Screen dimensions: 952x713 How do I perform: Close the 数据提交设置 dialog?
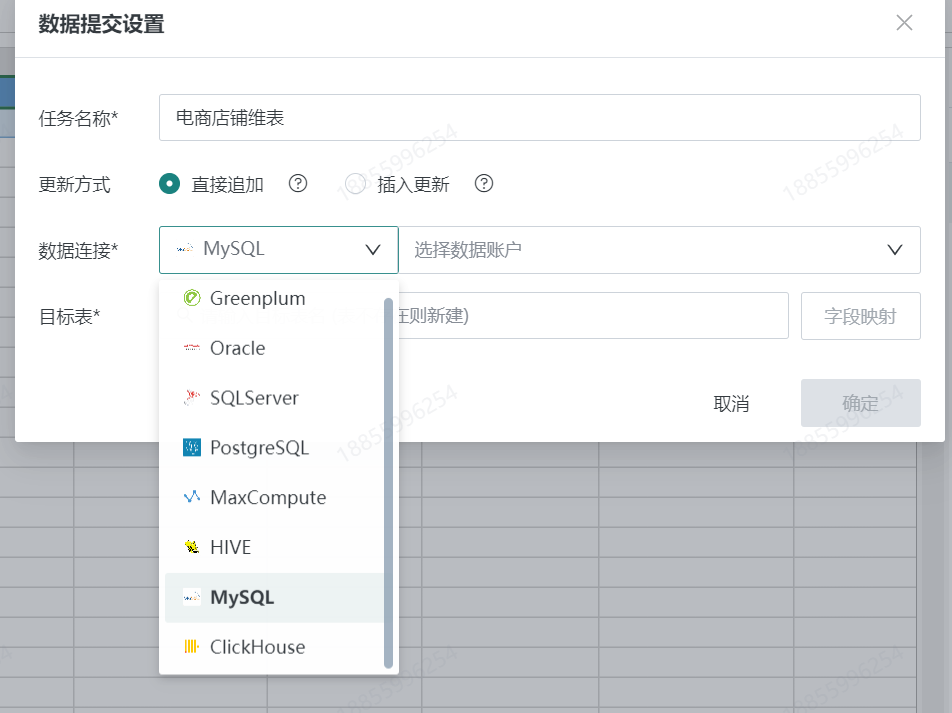905,23
